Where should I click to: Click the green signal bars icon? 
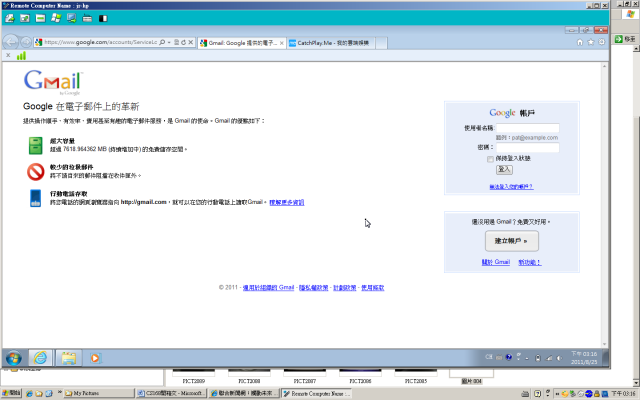(x=21, y=56)
